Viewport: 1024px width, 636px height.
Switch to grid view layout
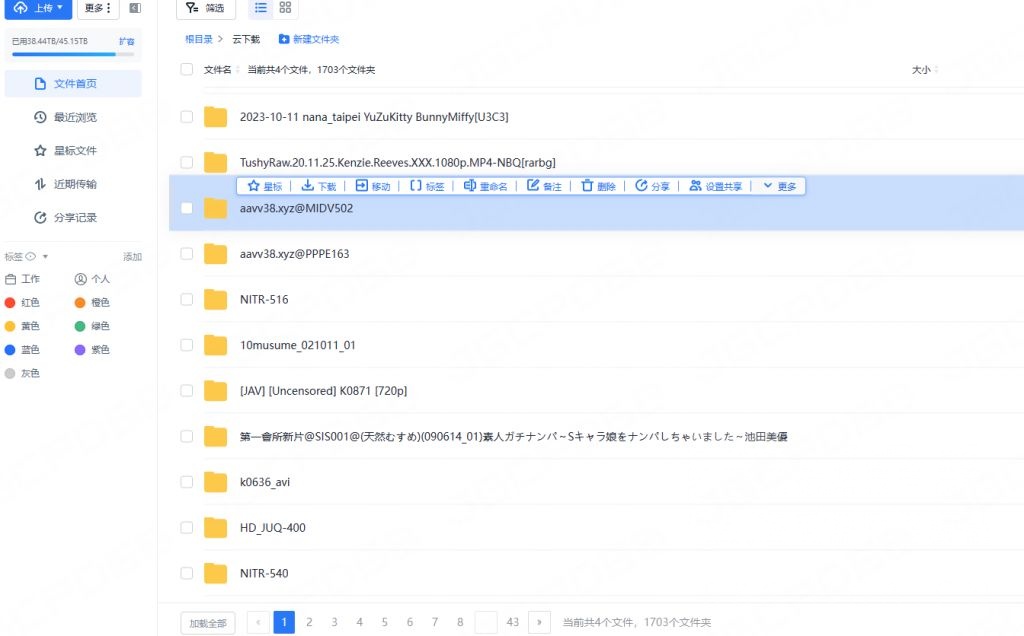tap(287, 9)
